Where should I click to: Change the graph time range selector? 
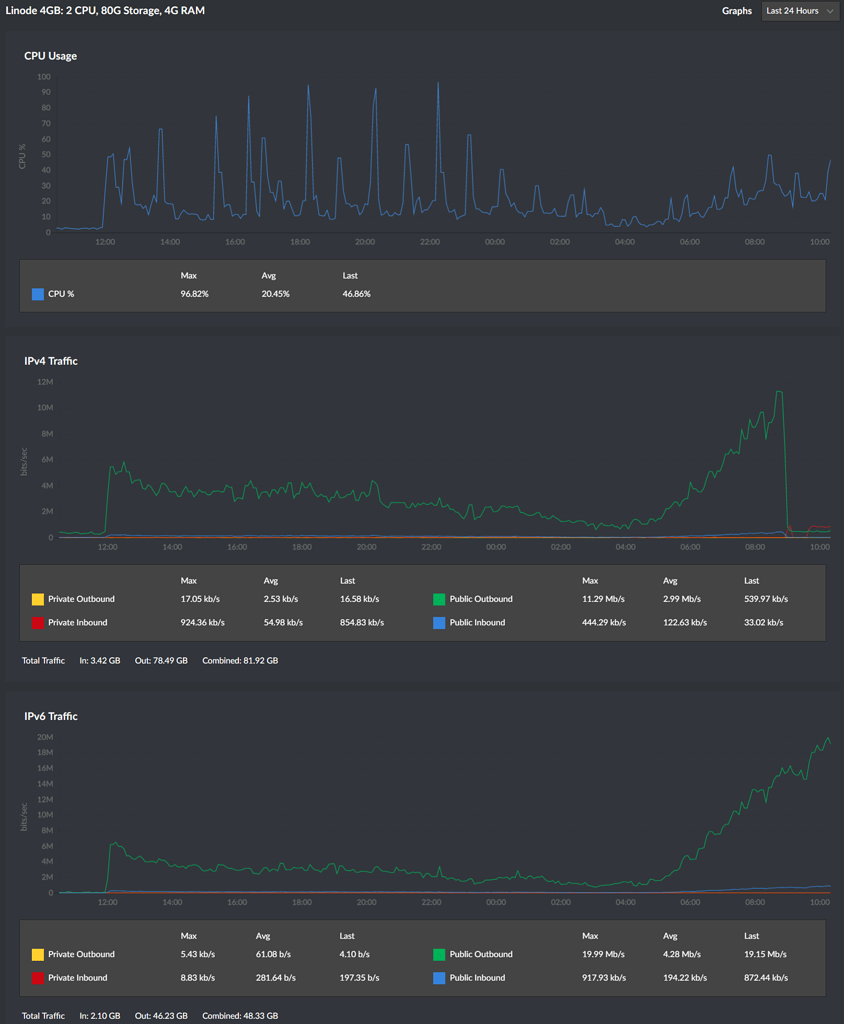click(799, 11)
